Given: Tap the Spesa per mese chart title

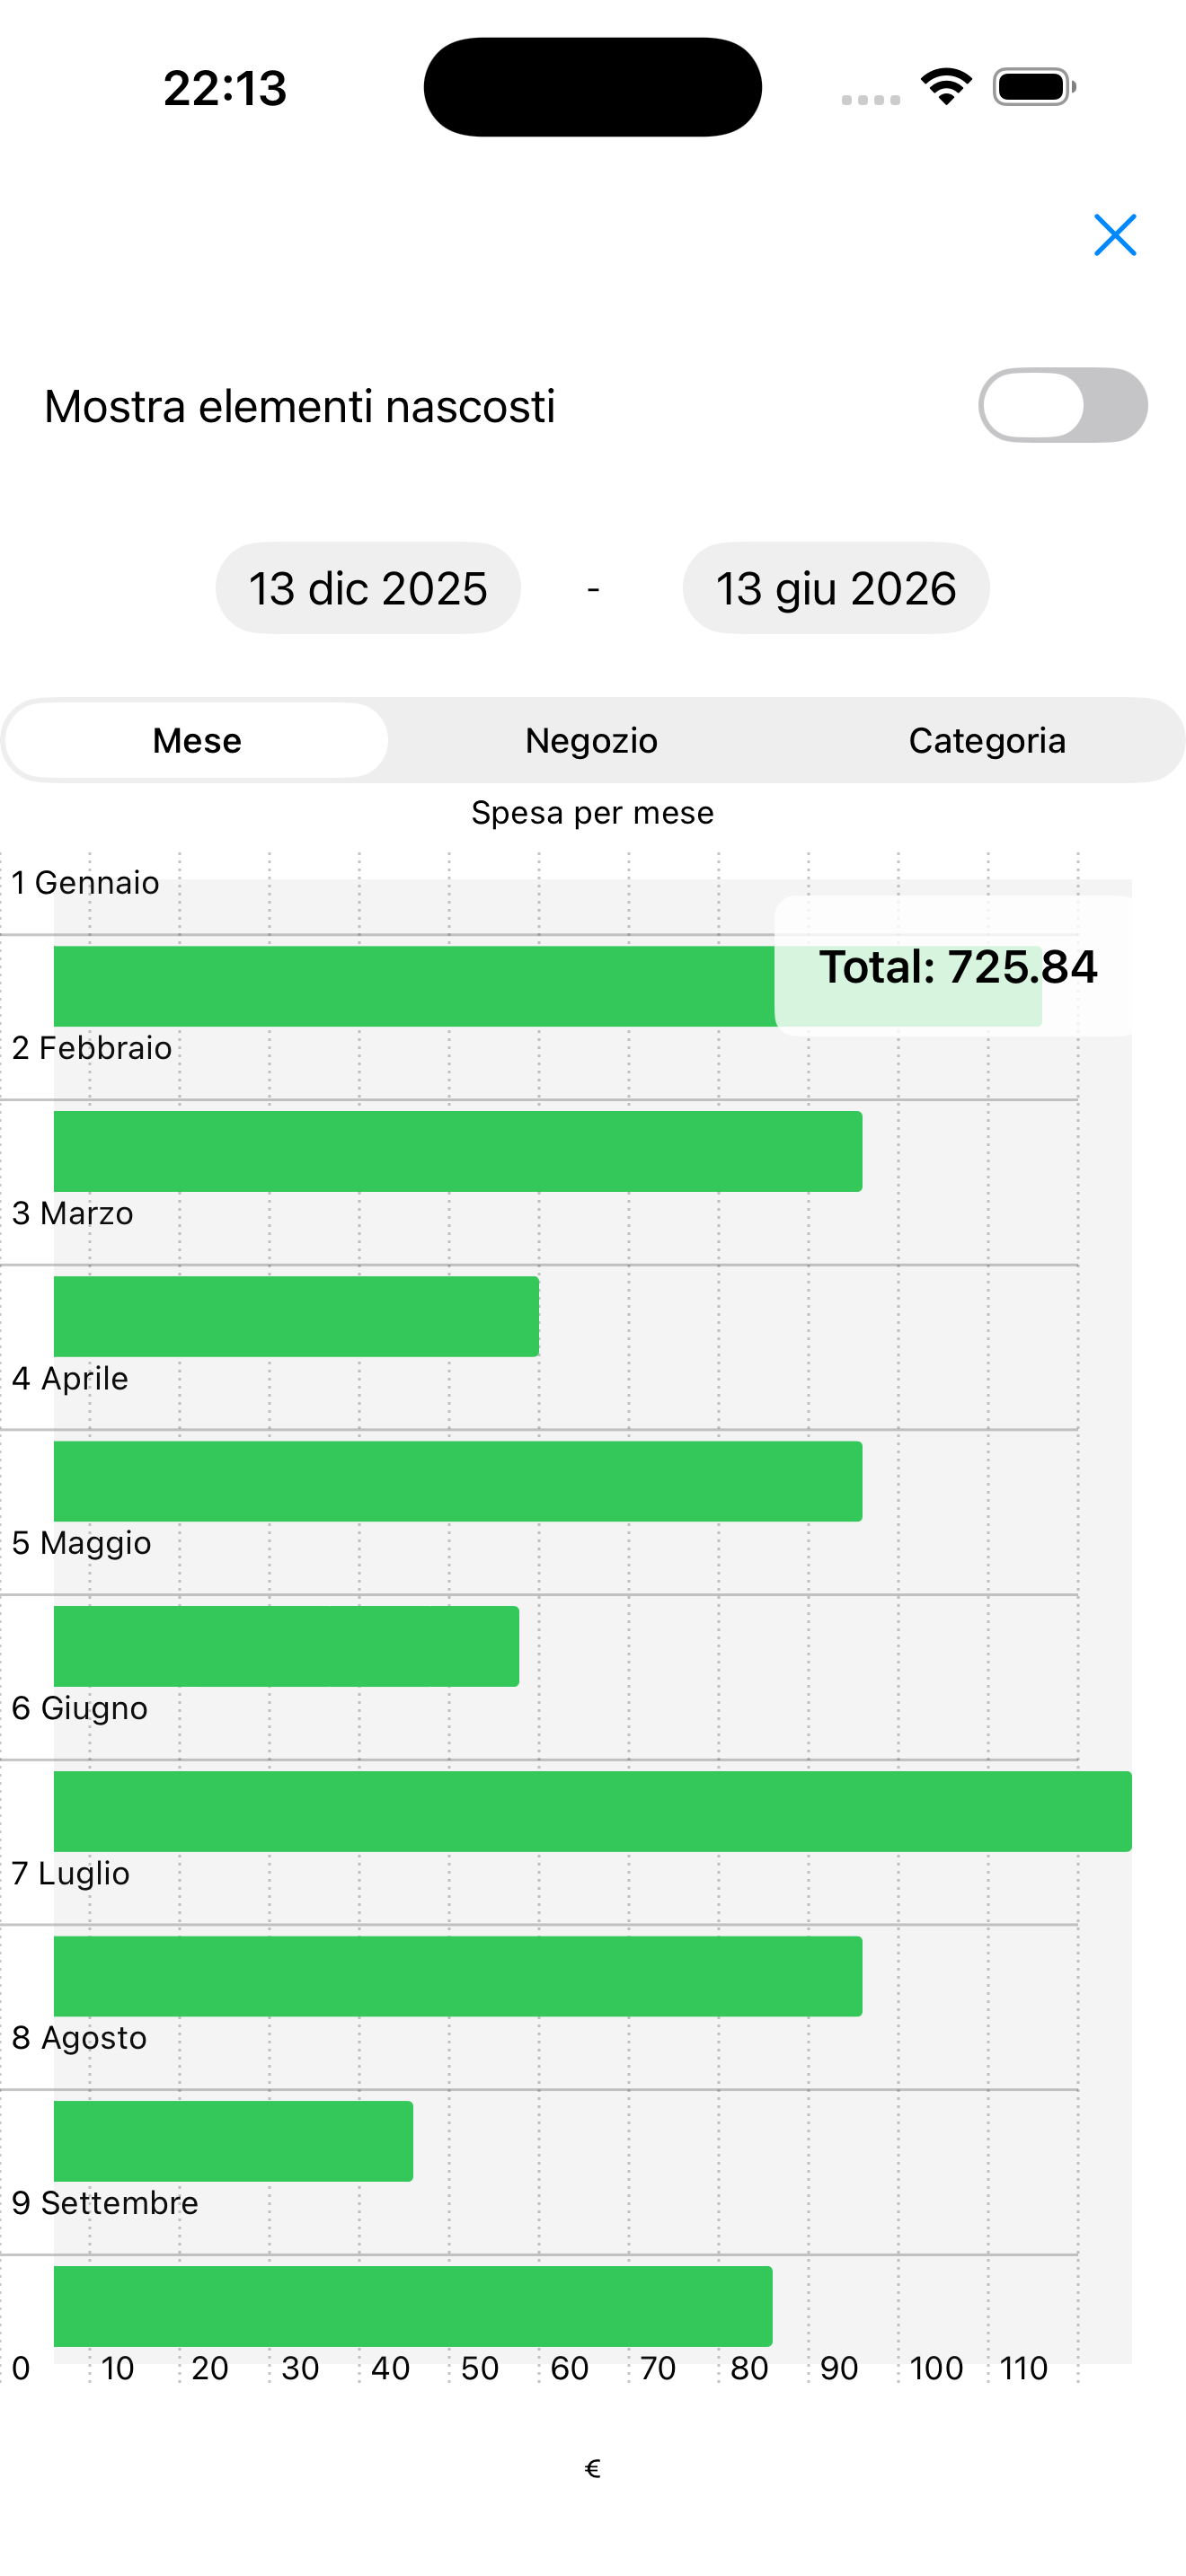Looking at the screenshot, I should point(592,813).
